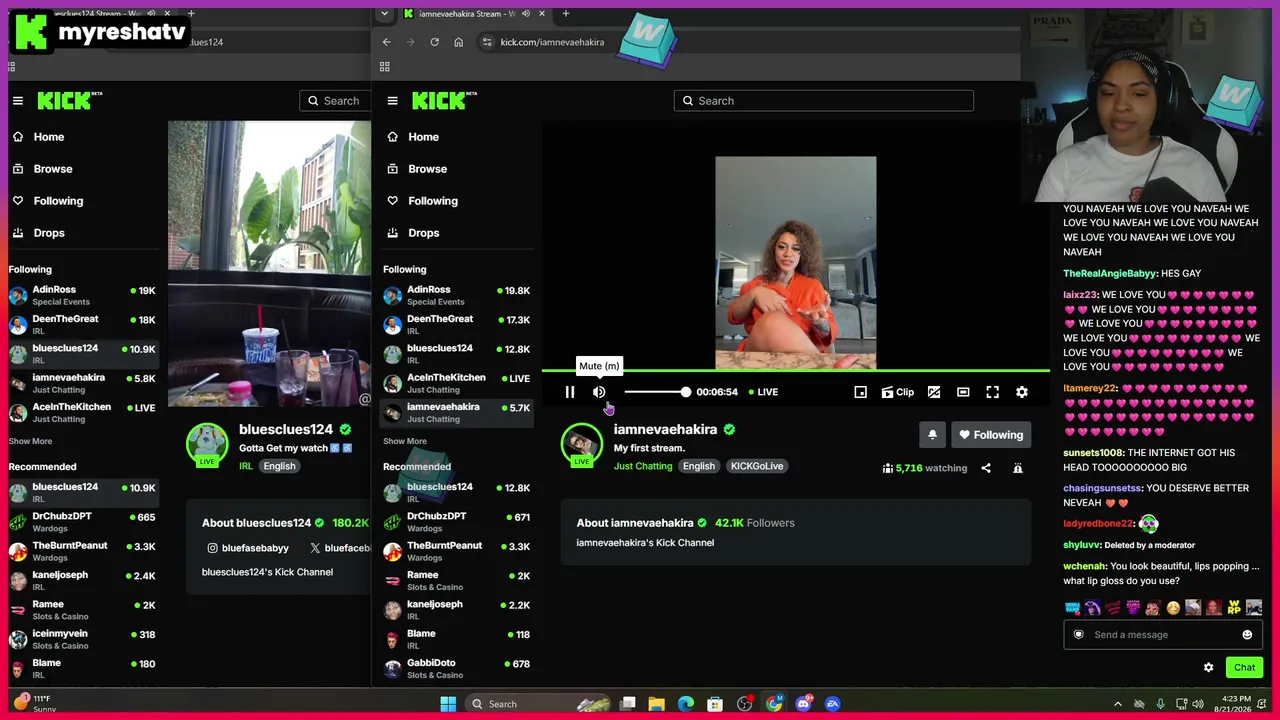Open the emoji picker in chat input
Viewport: 1280px width, 720px height.
point(1247,635)
